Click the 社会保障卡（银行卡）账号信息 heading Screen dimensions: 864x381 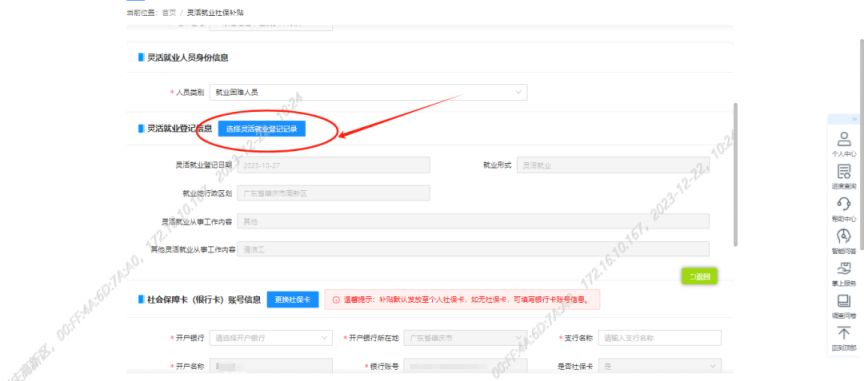203,300
